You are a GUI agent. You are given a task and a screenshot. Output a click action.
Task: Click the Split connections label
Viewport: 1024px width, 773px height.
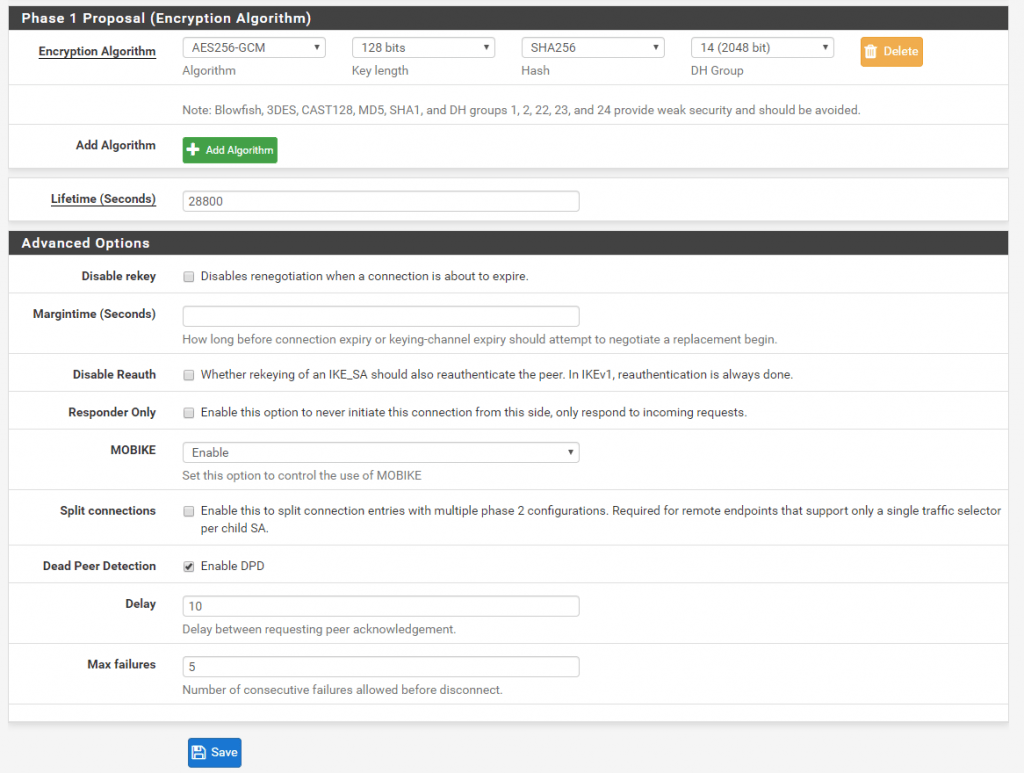click(x=108, y=511)
